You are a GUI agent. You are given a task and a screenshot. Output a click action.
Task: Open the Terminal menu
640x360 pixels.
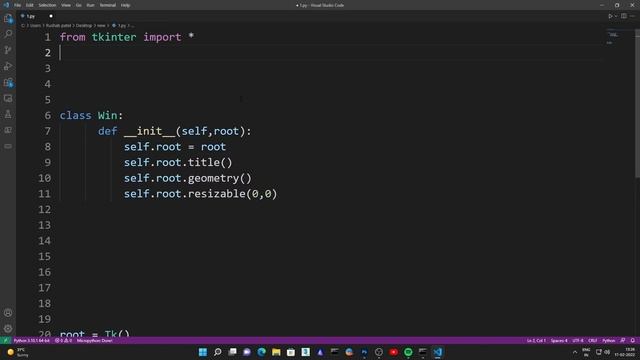point(107,5)
